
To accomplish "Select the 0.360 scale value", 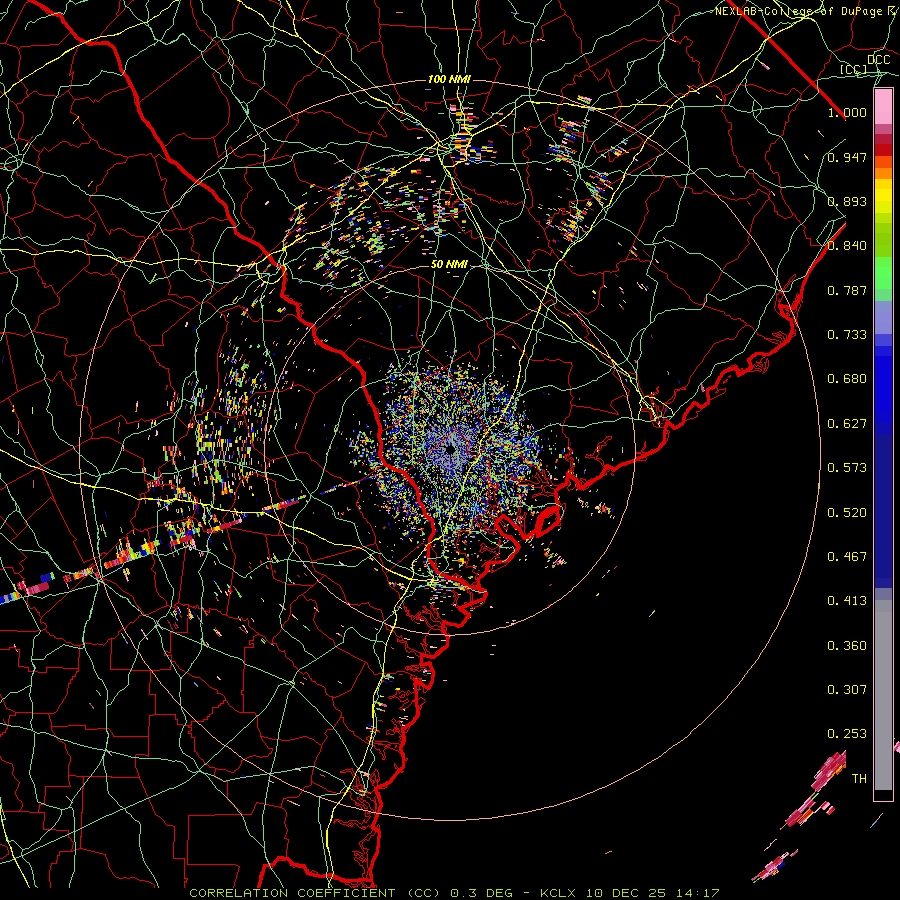I will [847, 646].
